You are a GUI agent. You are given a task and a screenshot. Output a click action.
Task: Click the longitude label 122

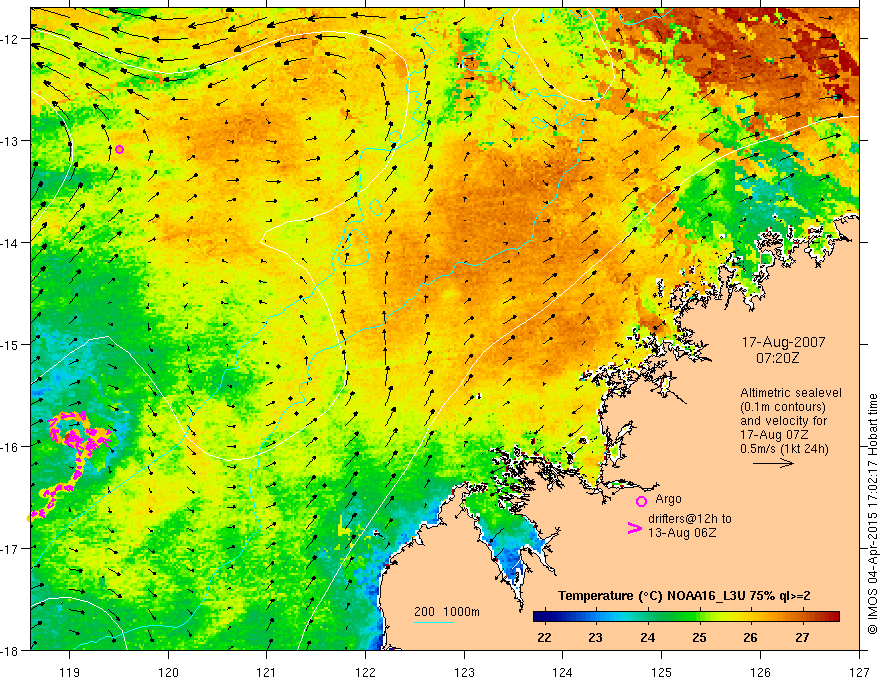click(365, 672)
